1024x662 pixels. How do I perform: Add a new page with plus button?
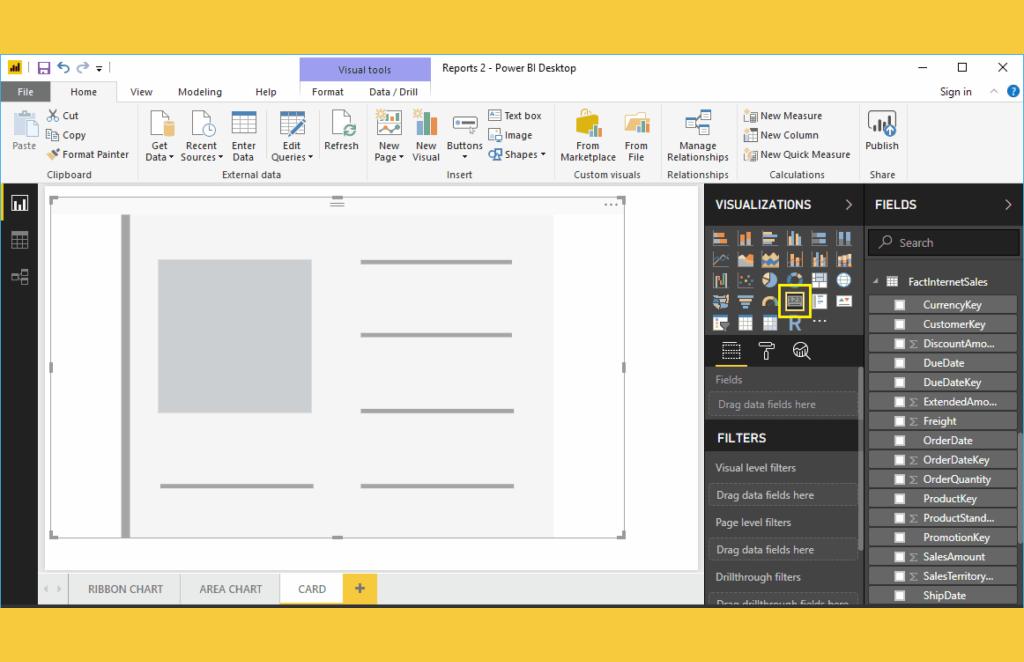[359, 589]
